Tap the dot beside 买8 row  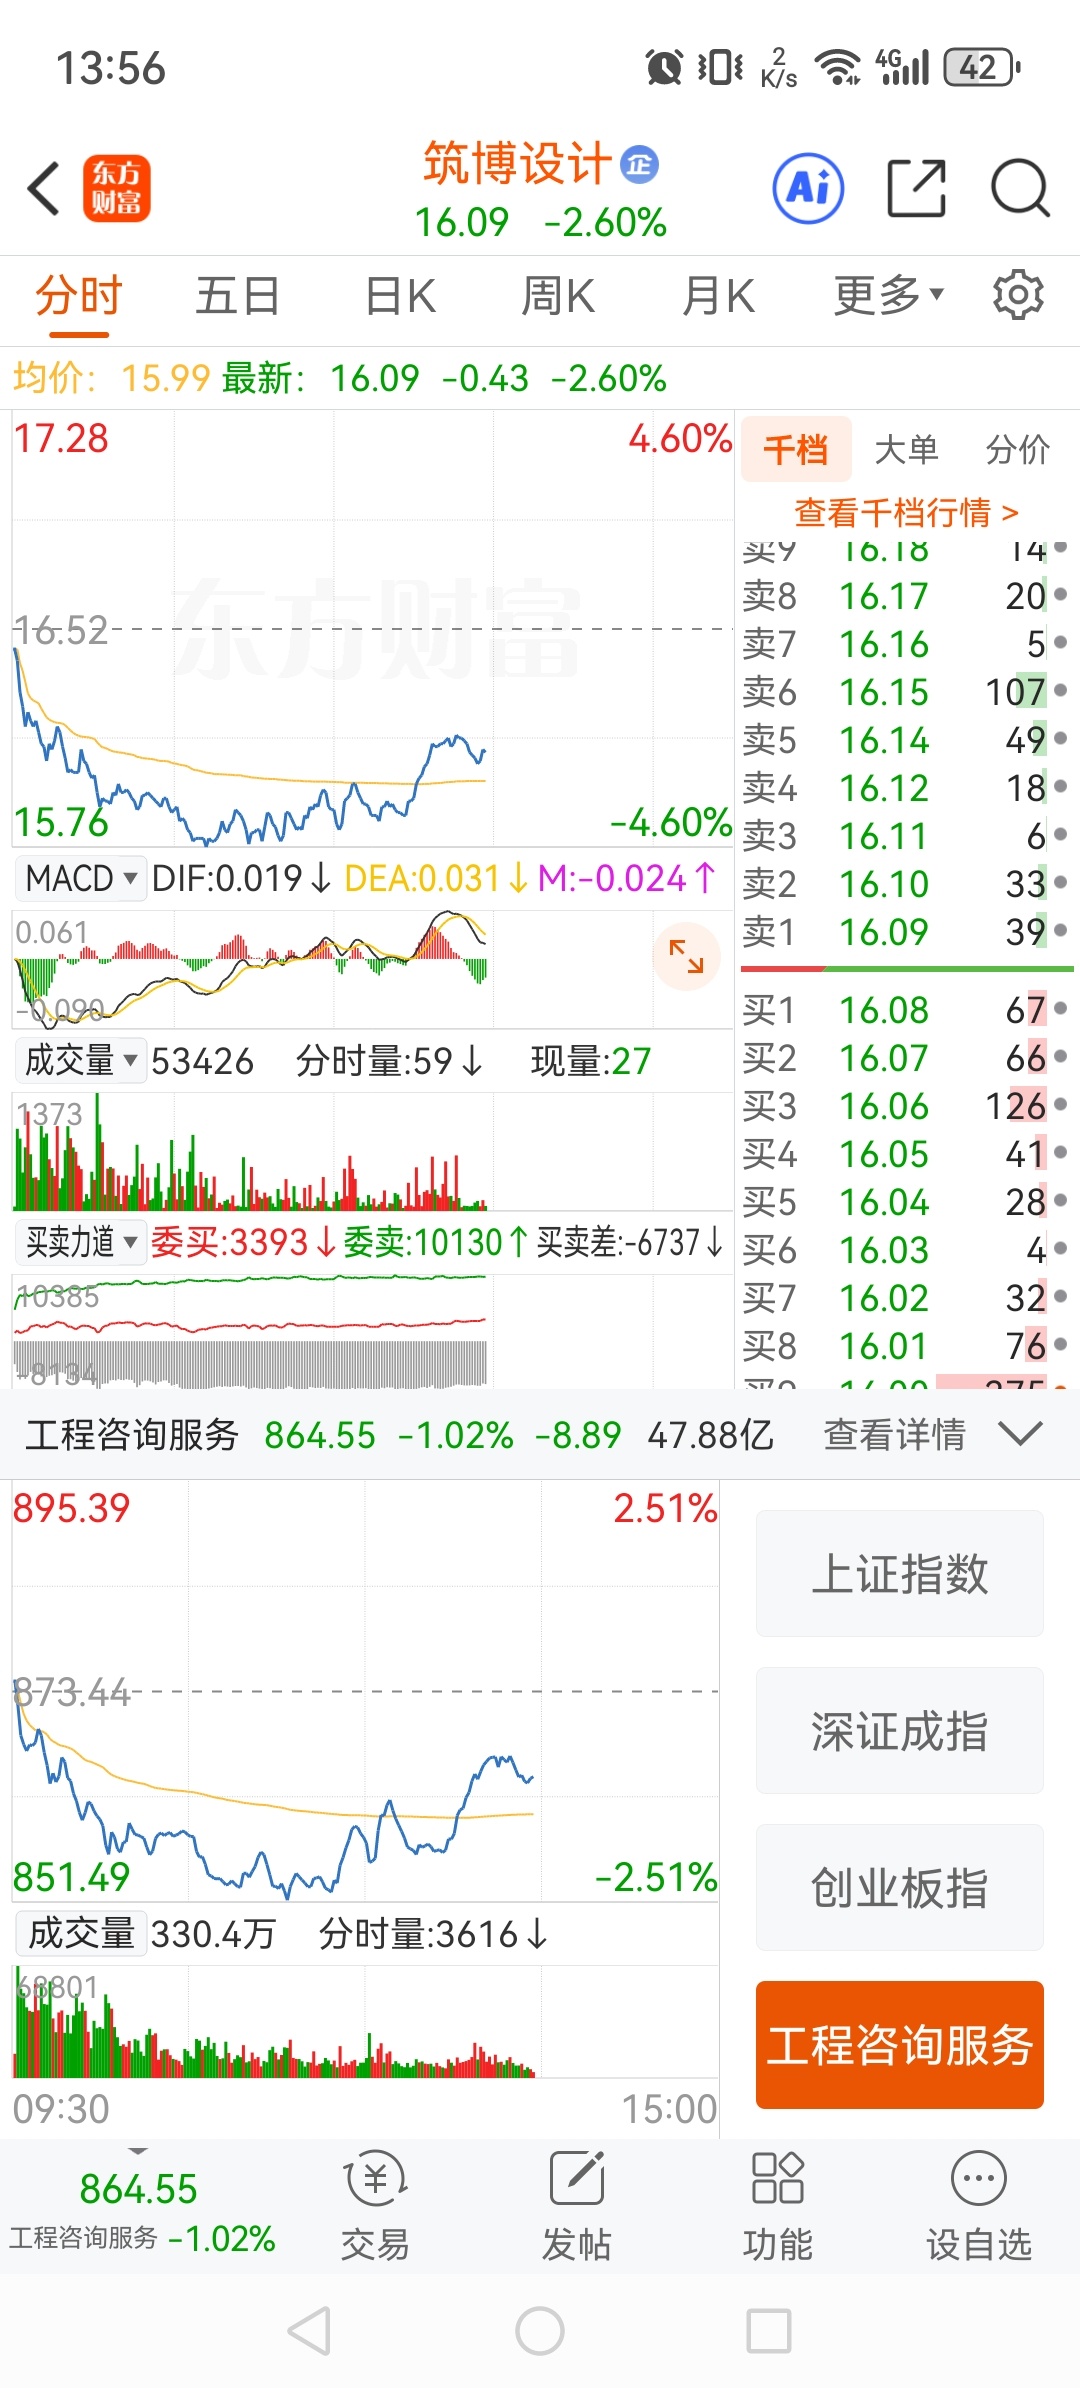[1060, 1345]
